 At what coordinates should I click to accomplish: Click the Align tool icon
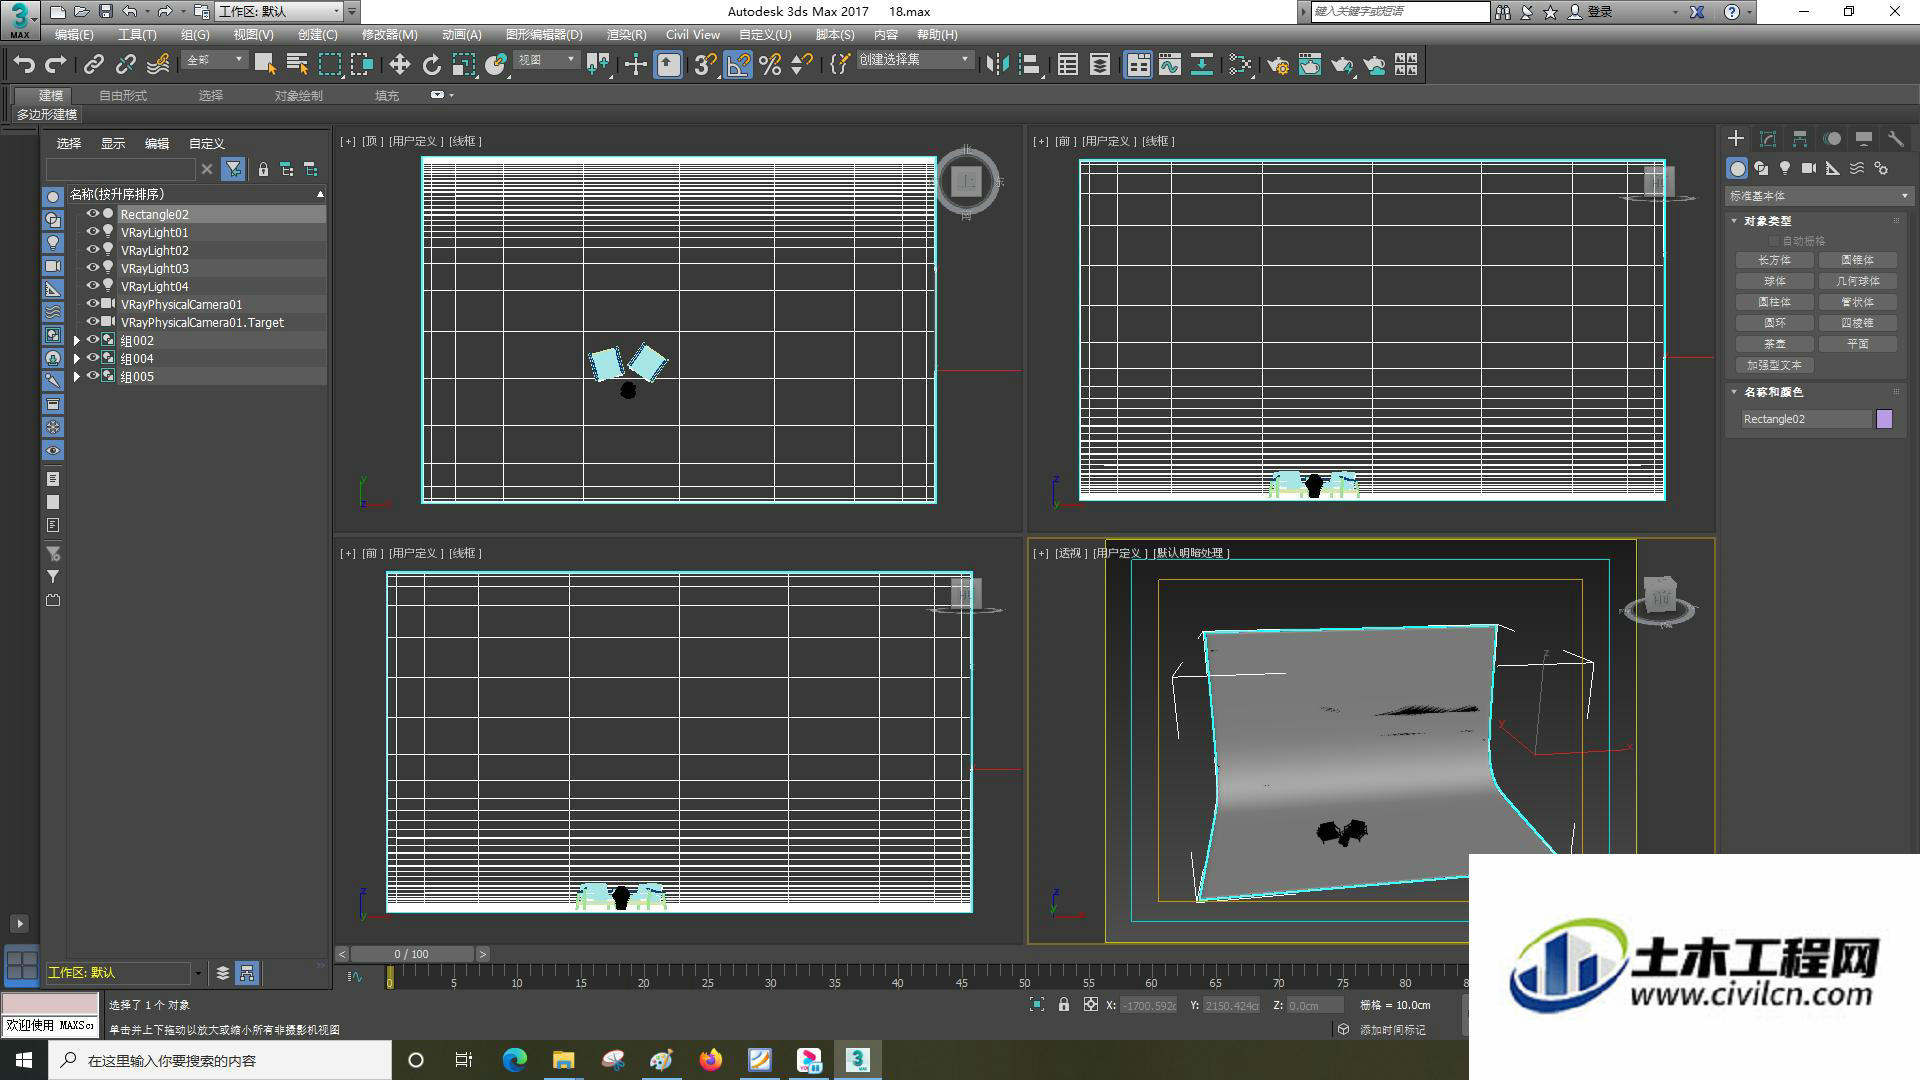click(x=1029, y=65)
